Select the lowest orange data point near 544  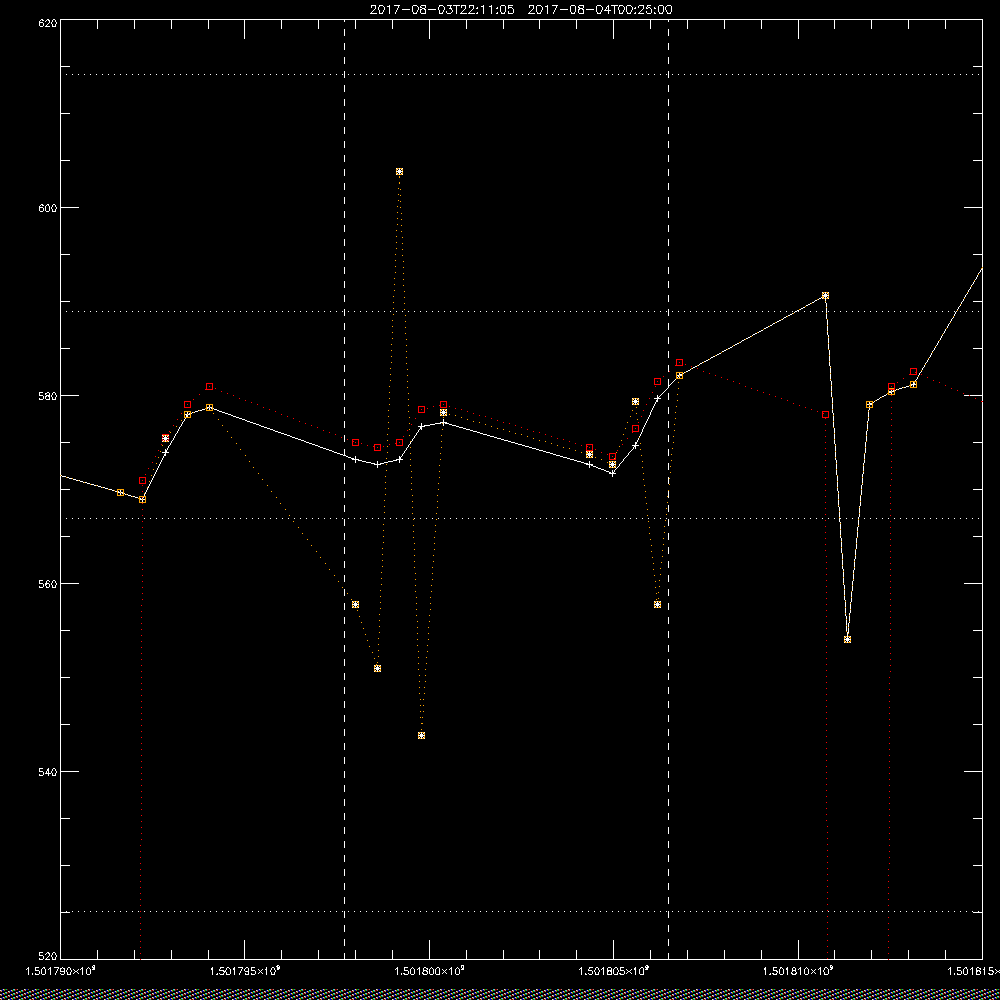(422, 735)
